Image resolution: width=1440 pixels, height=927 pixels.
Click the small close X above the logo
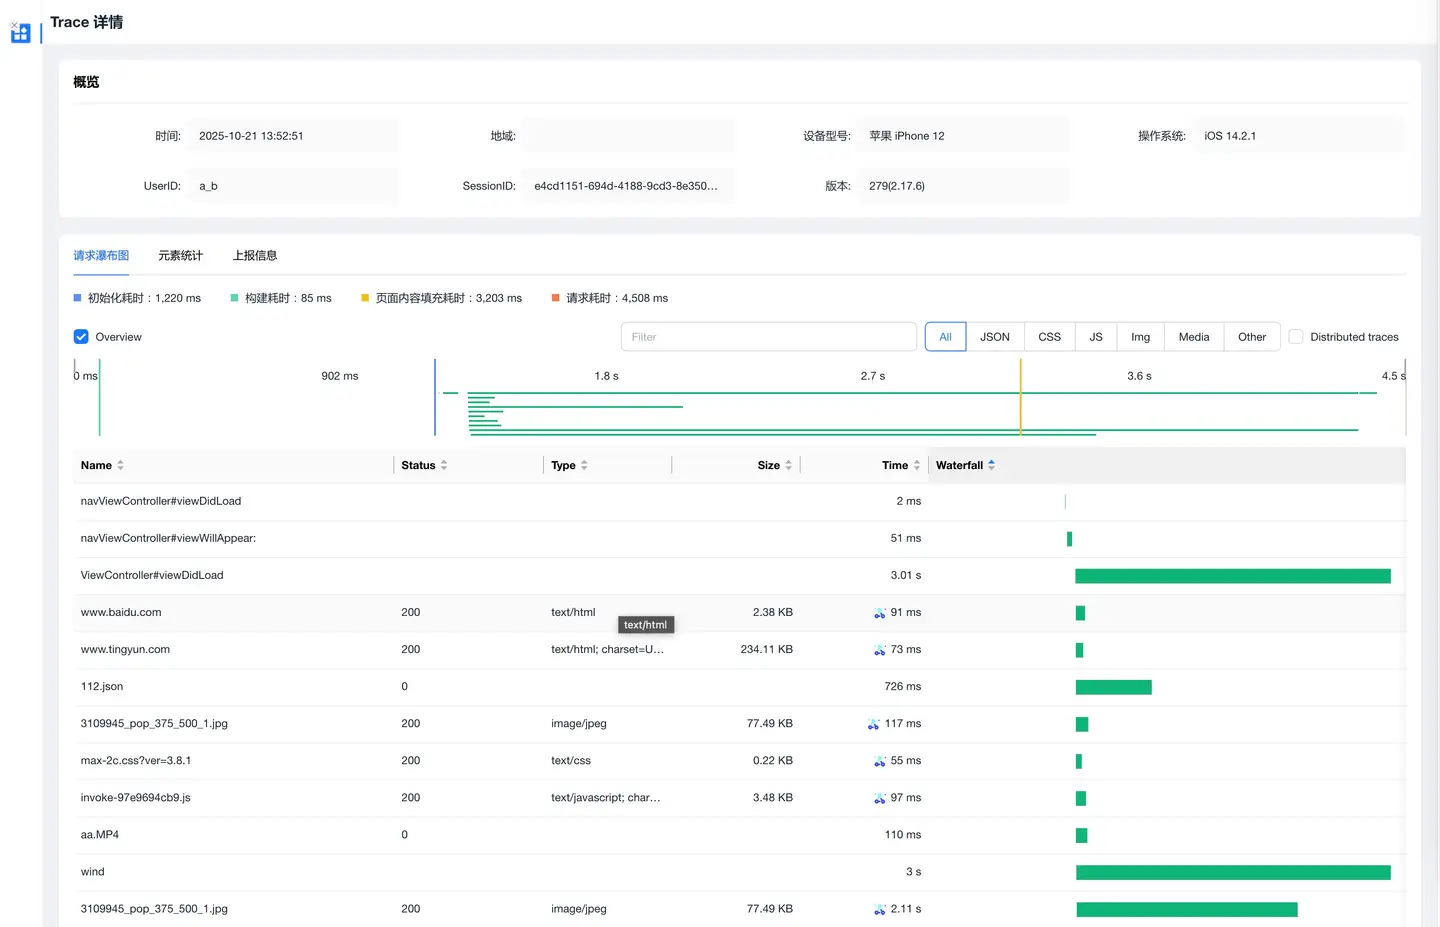[14, 25]
